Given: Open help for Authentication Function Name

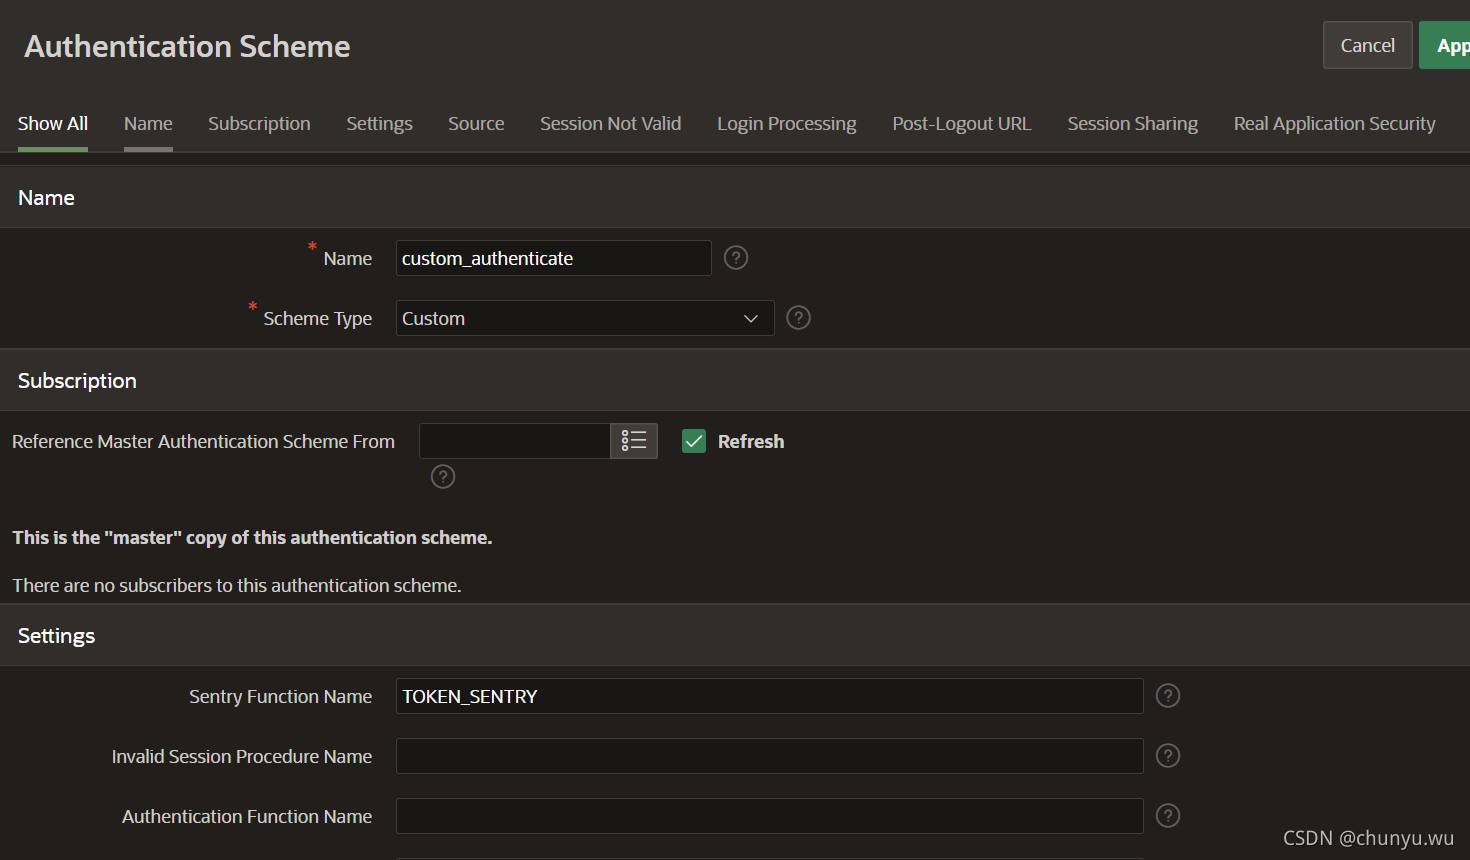Looking at the screenshot, I should (x=1167, y=815).
